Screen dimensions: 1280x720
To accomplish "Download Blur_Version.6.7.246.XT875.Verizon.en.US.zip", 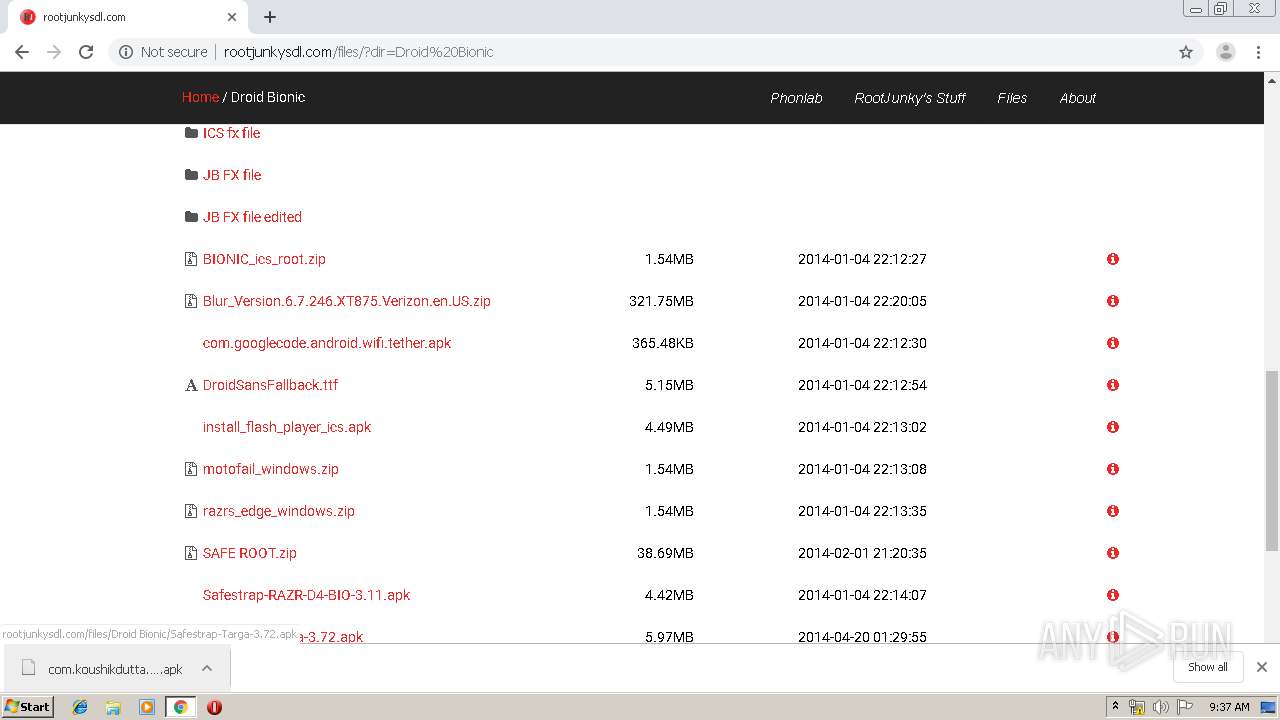I will point(346,301).
